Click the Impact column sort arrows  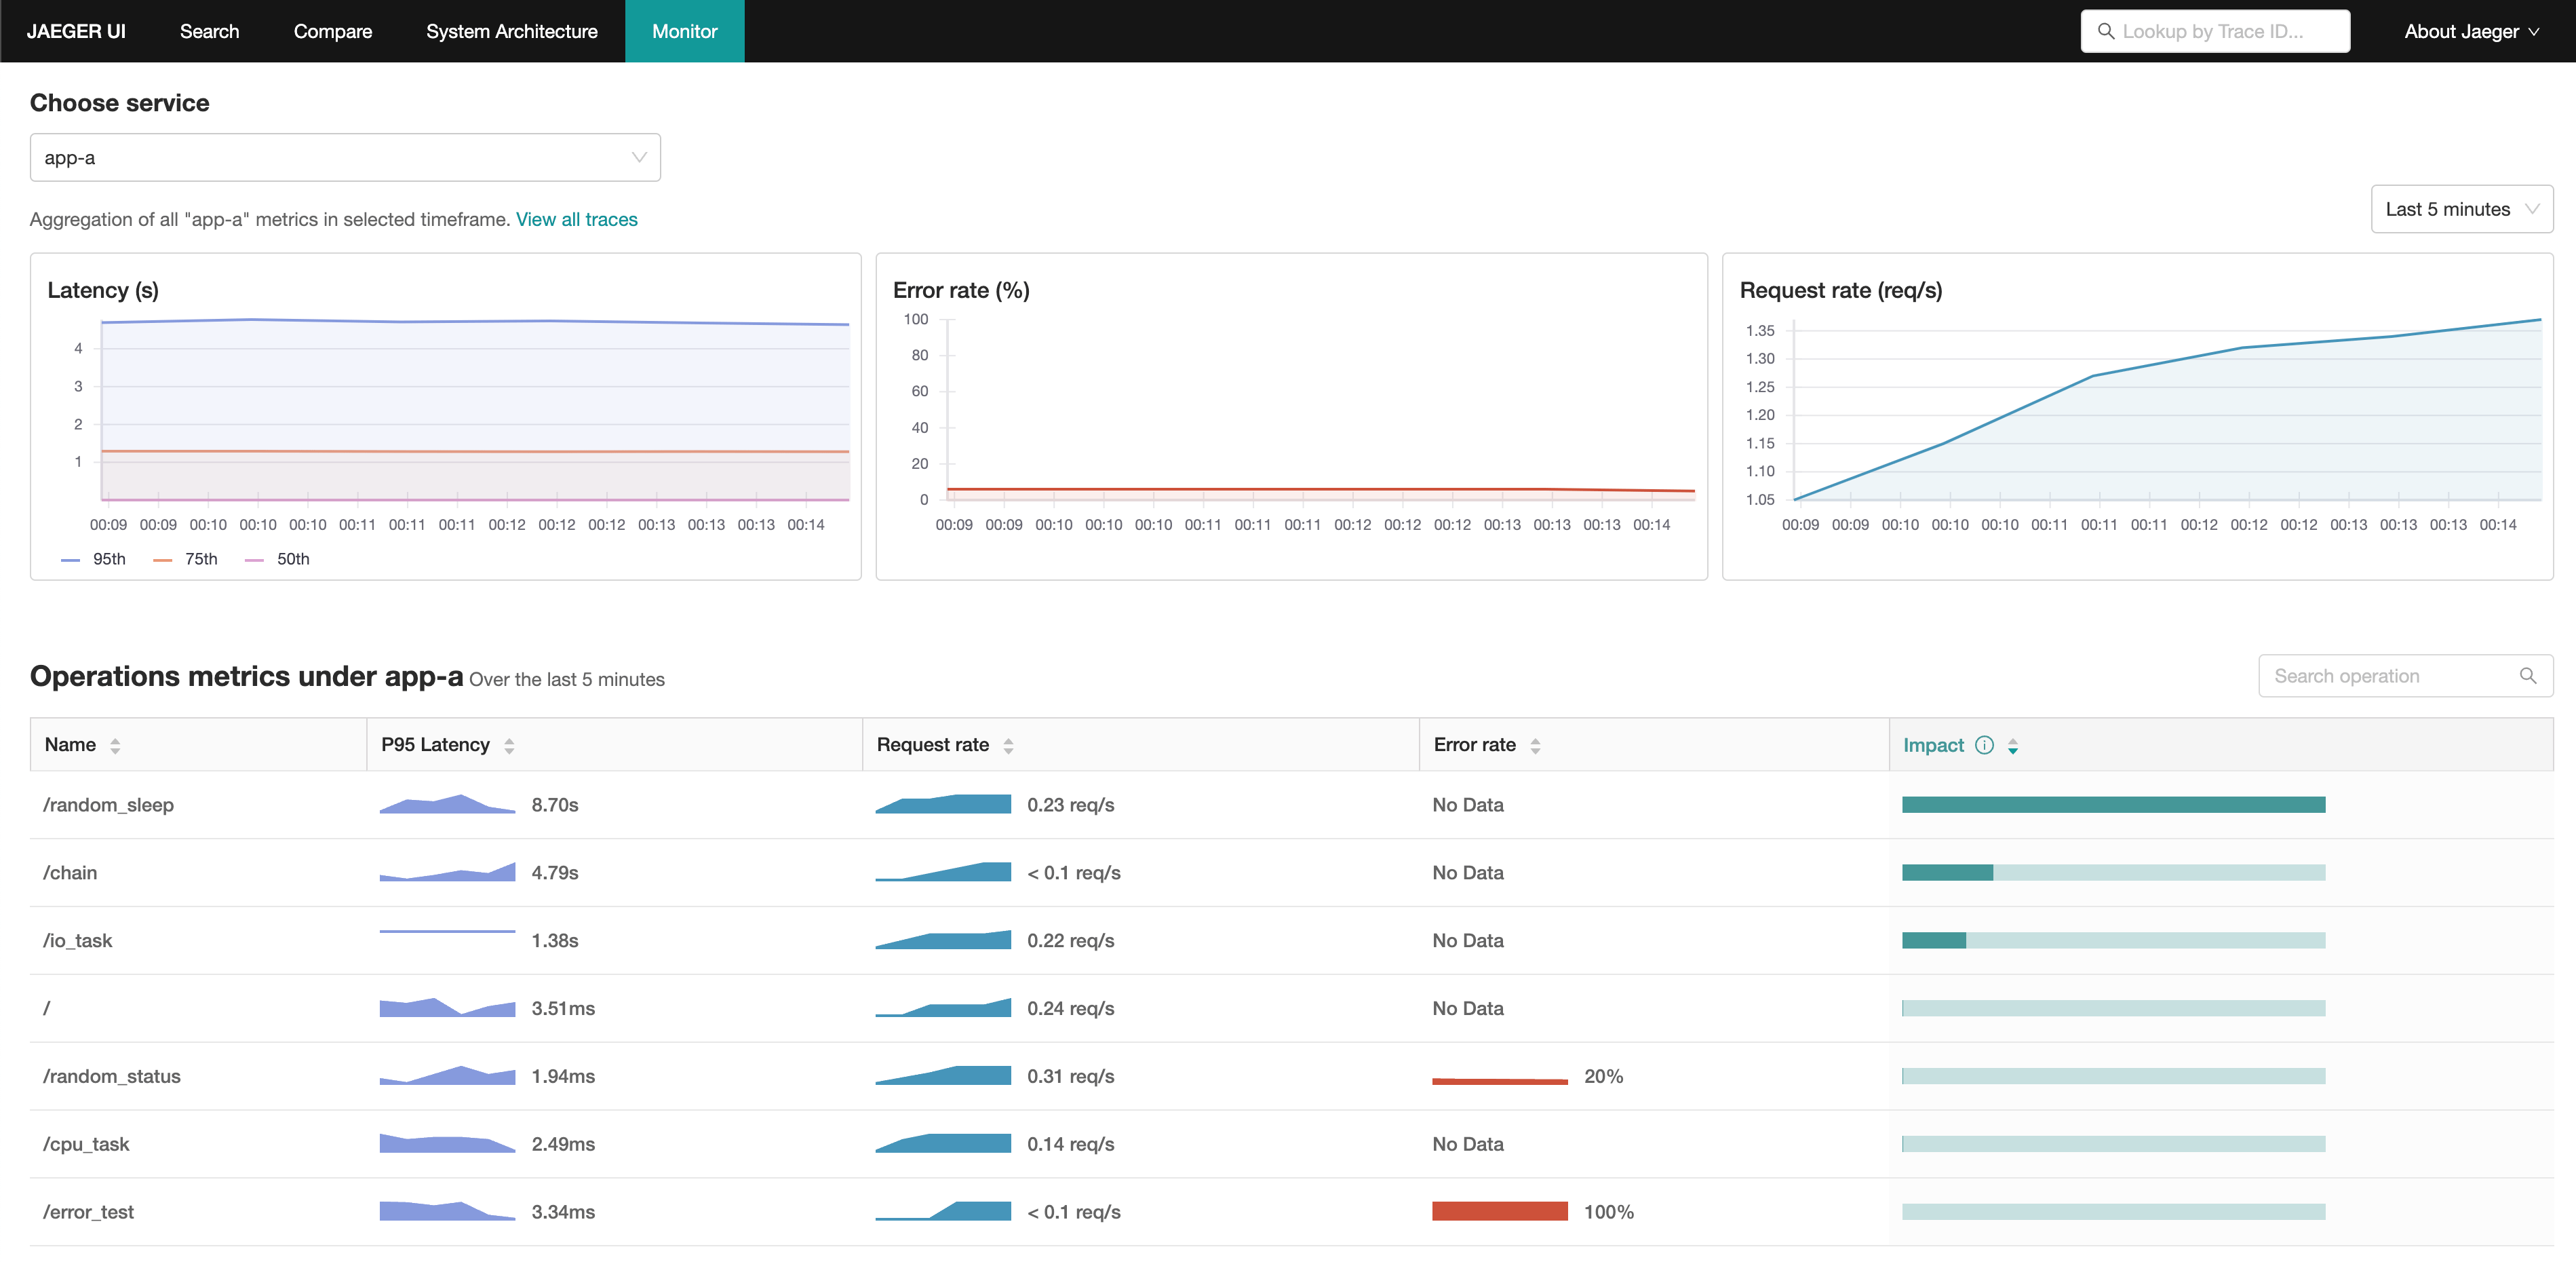pyautogui.click(x=2013, y=745)
